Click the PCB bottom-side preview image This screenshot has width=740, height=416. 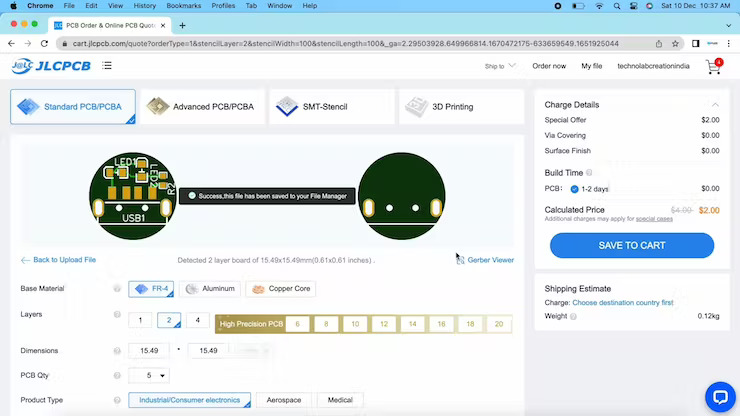pos(402,196)
